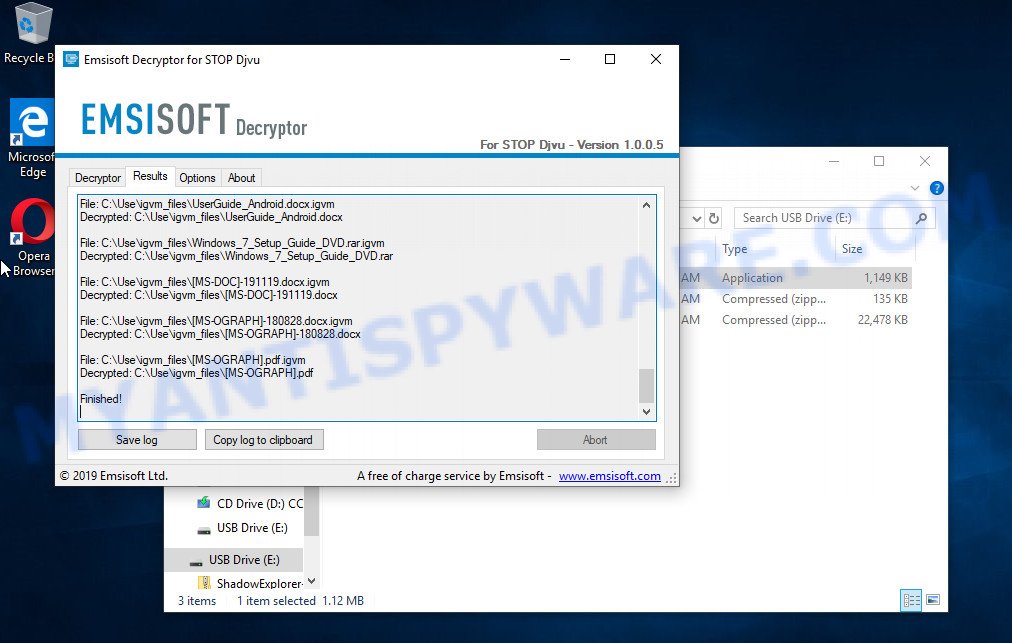The width and height of the screenshot is (1012, 643).
Task: Select the Application row of 1,149 KB
Action: [x=796, y=278]
